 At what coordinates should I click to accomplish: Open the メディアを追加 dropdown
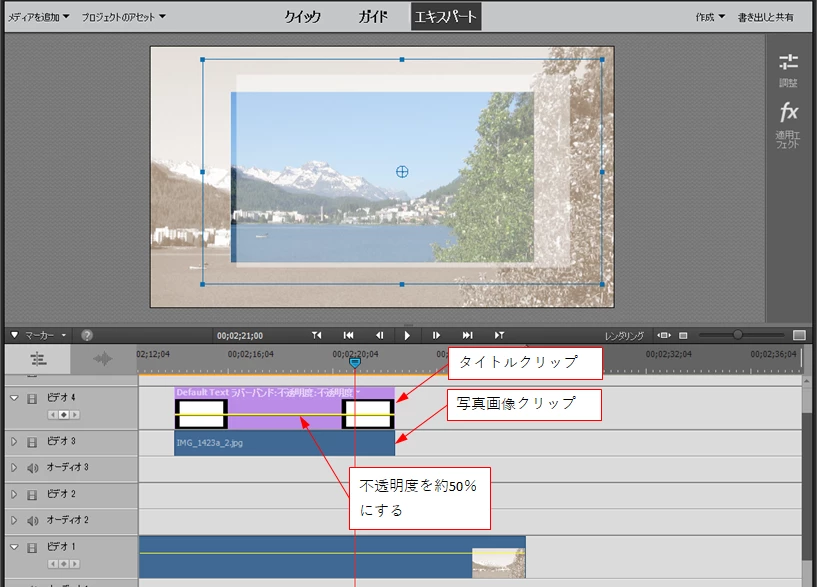click(39, 17)
